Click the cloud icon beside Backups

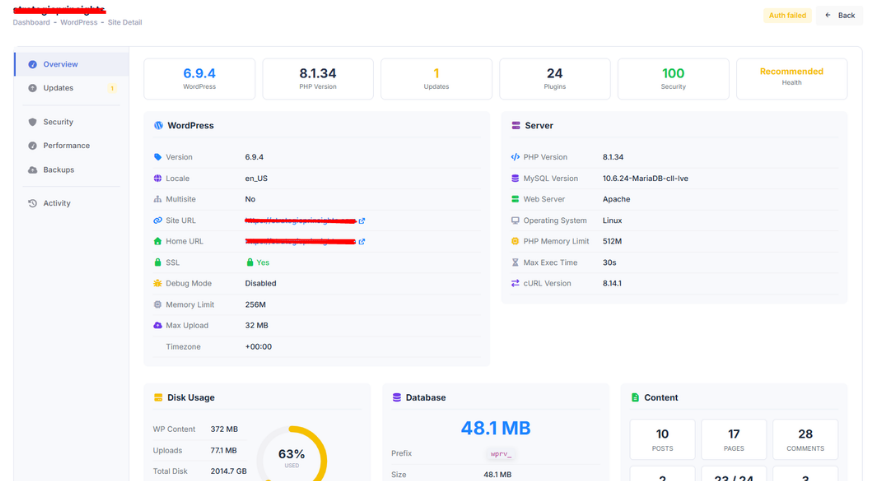click(32, 170)
